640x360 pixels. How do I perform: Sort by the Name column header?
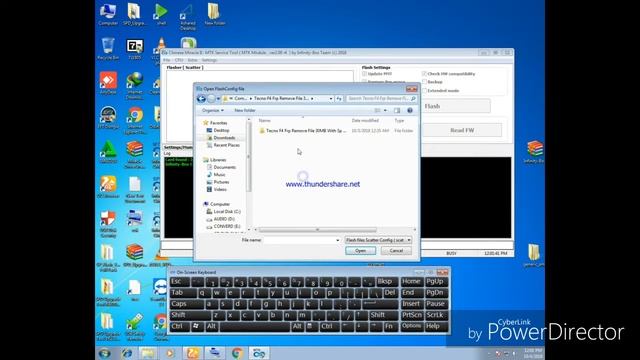264,121
